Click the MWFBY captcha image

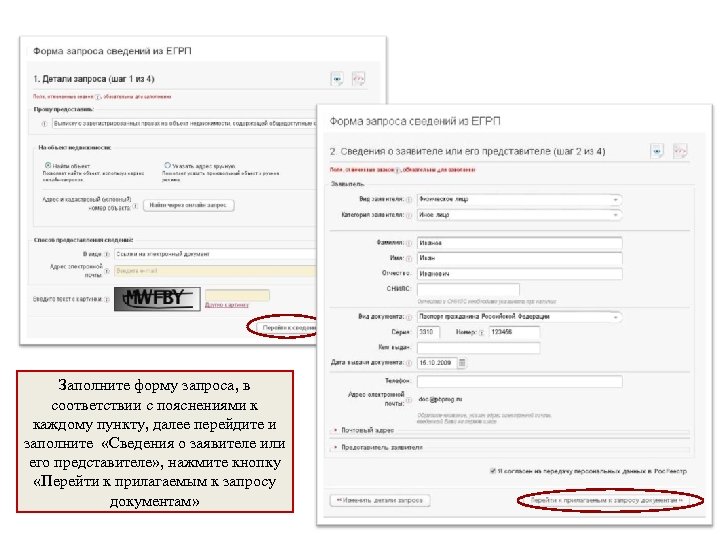pyautogui.click(x=157, y=299)
